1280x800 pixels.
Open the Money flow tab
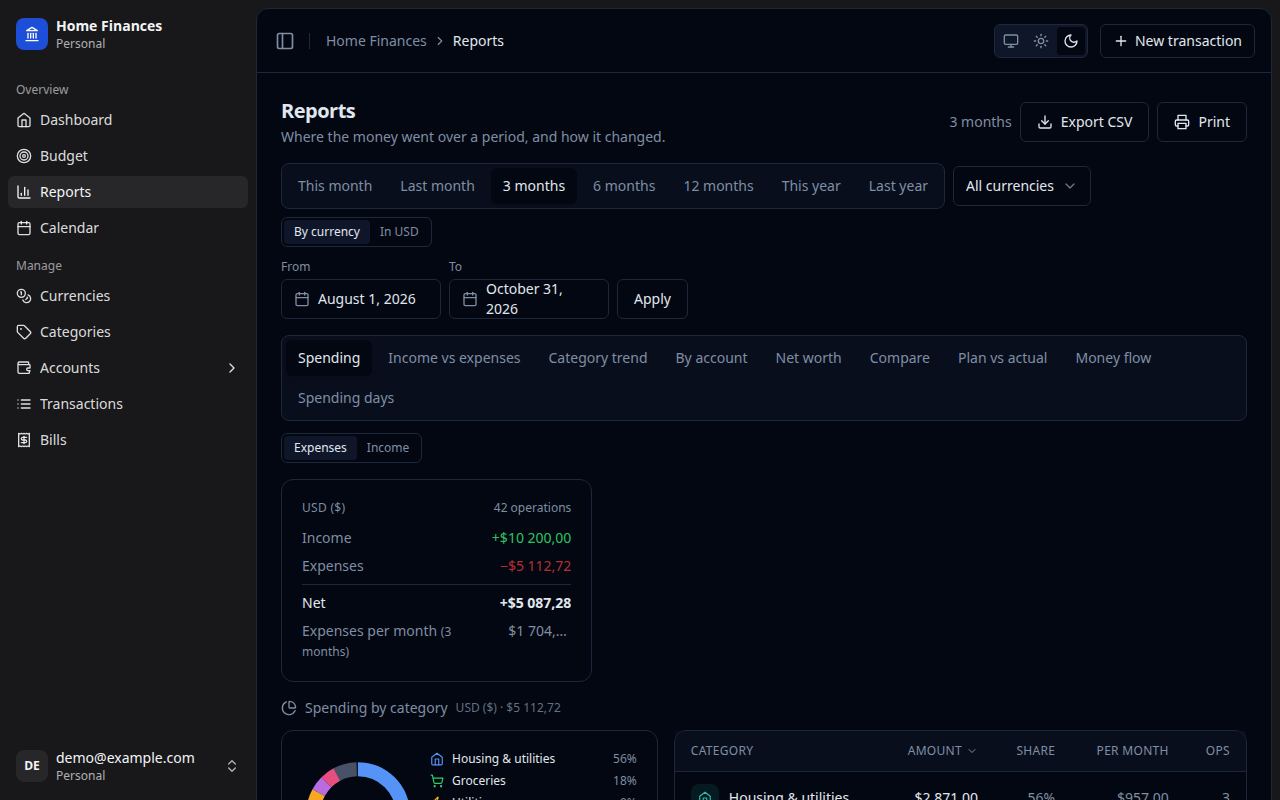click(x=1113, y=358)
